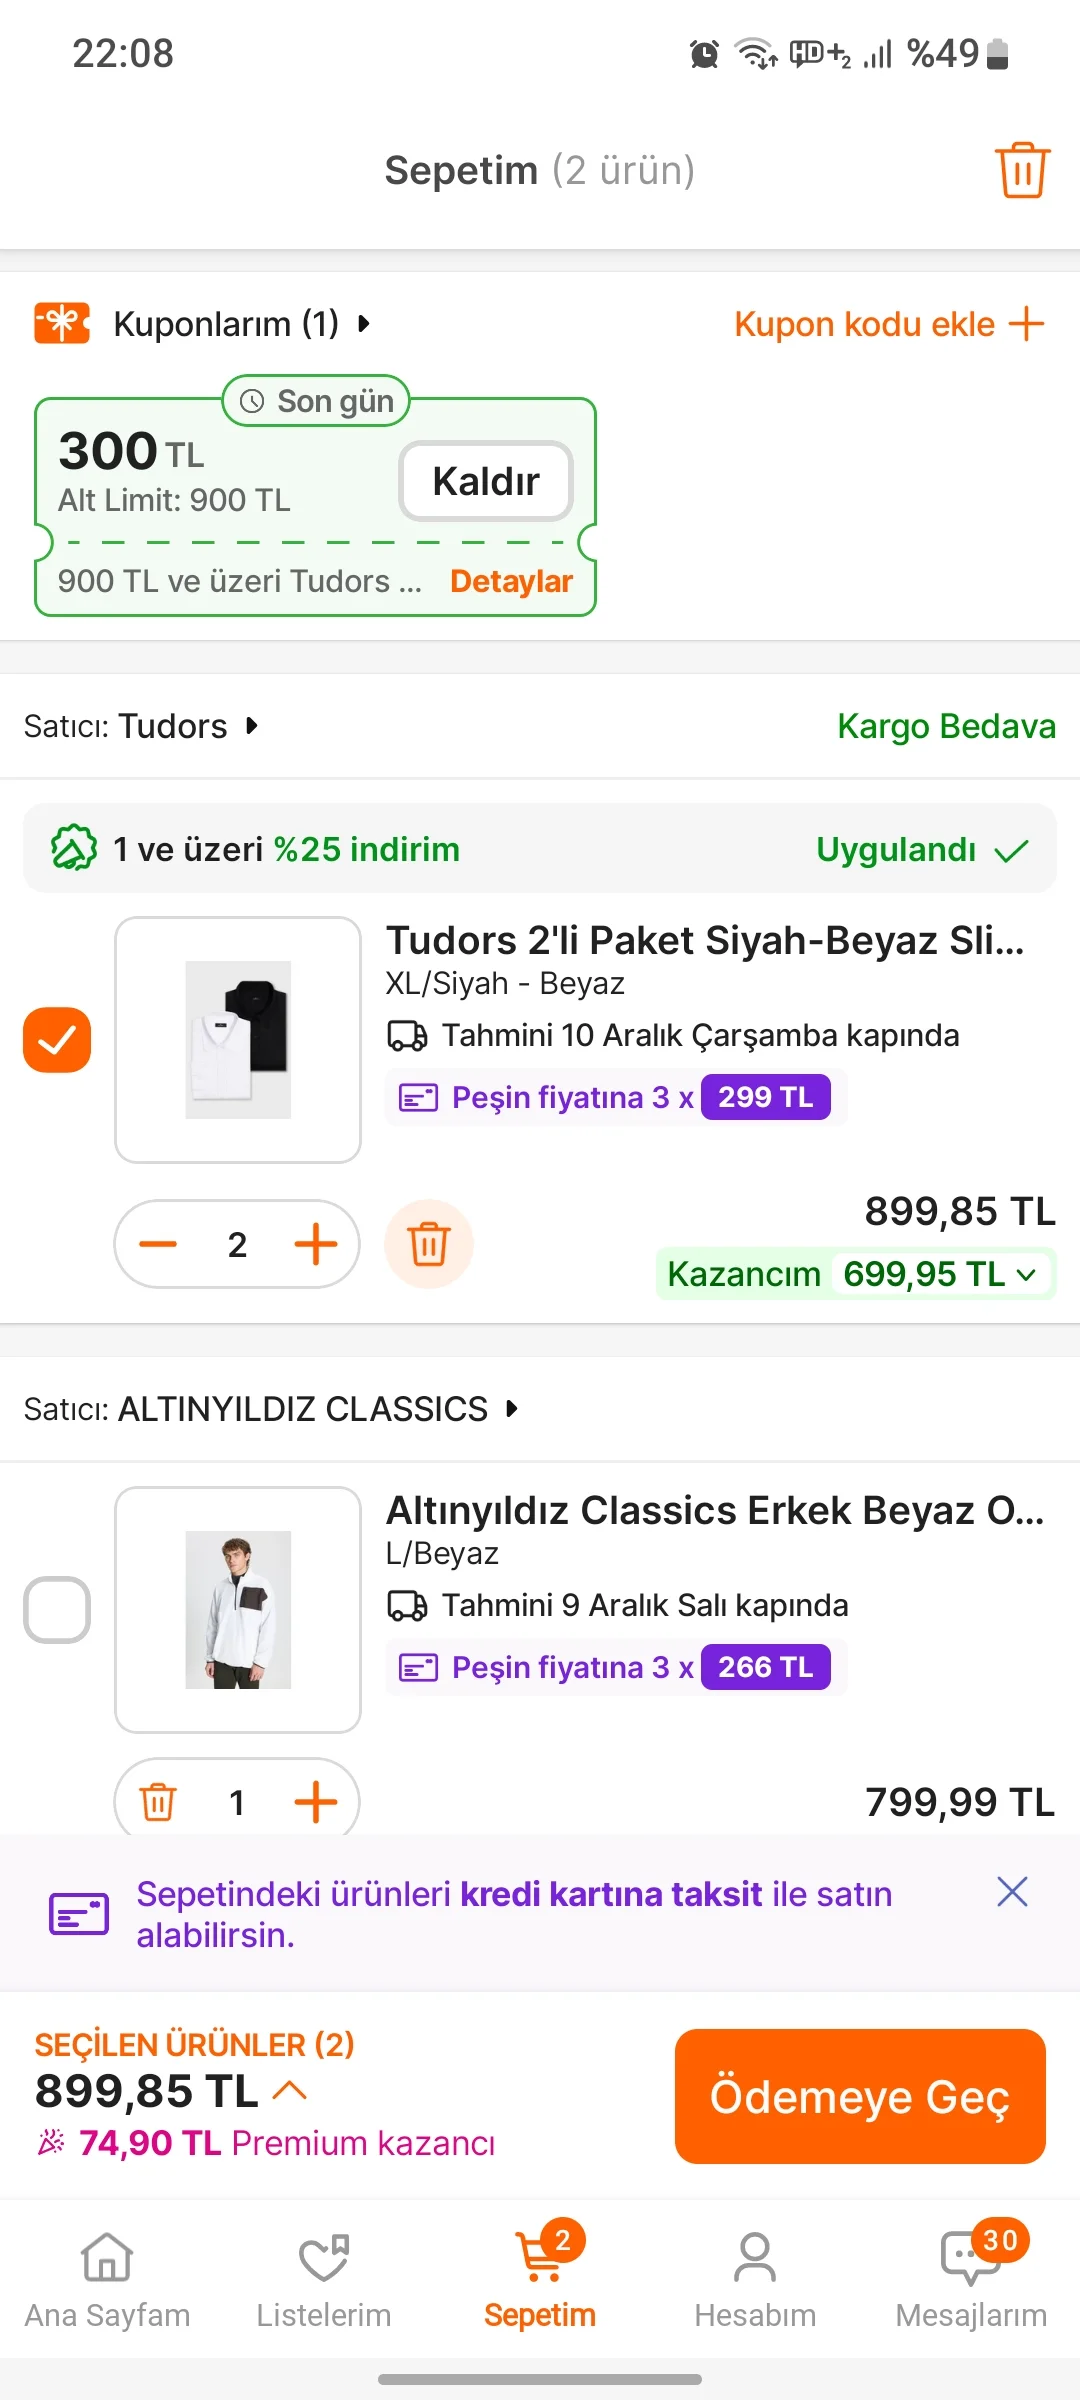Tap Kaldır to remove the coupon
Screen dimensions: 1080x2400
click(x=486, y=481)
